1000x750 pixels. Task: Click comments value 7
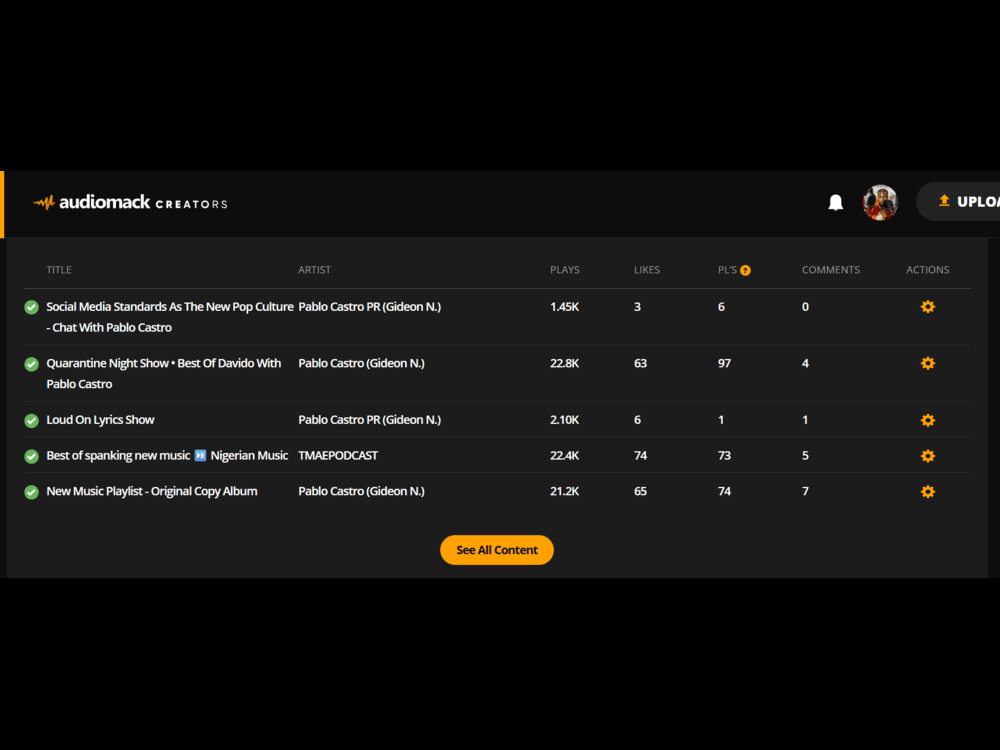805,491
